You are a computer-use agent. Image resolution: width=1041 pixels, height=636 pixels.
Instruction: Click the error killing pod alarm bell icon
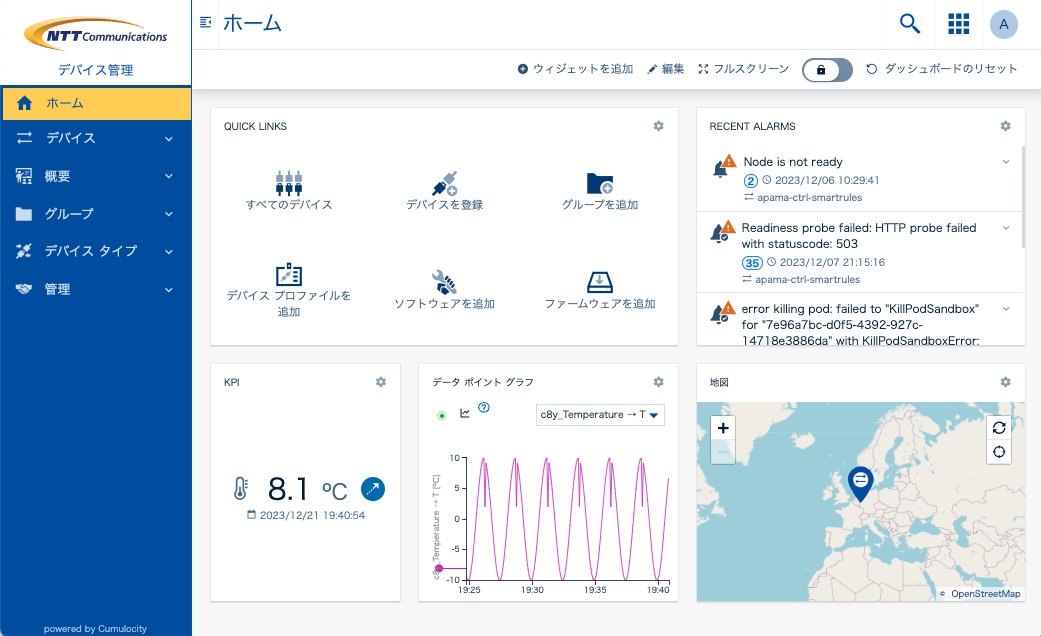click(x=722, y=311)
